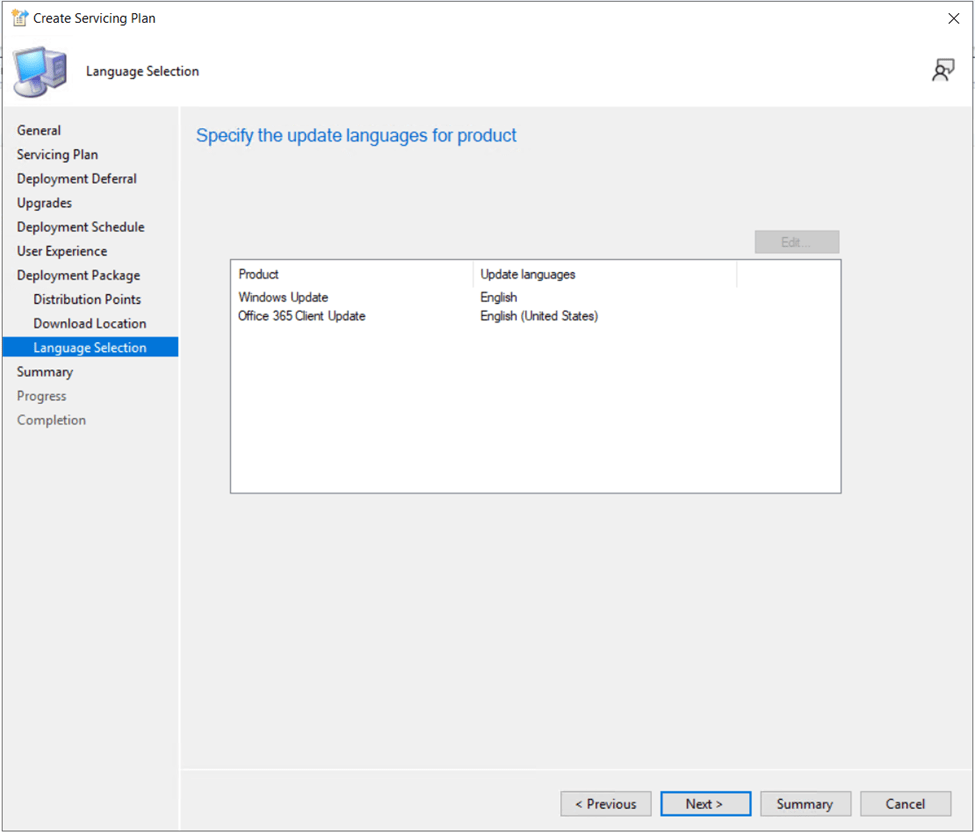Select the Windows Update row

coord(283,297)
